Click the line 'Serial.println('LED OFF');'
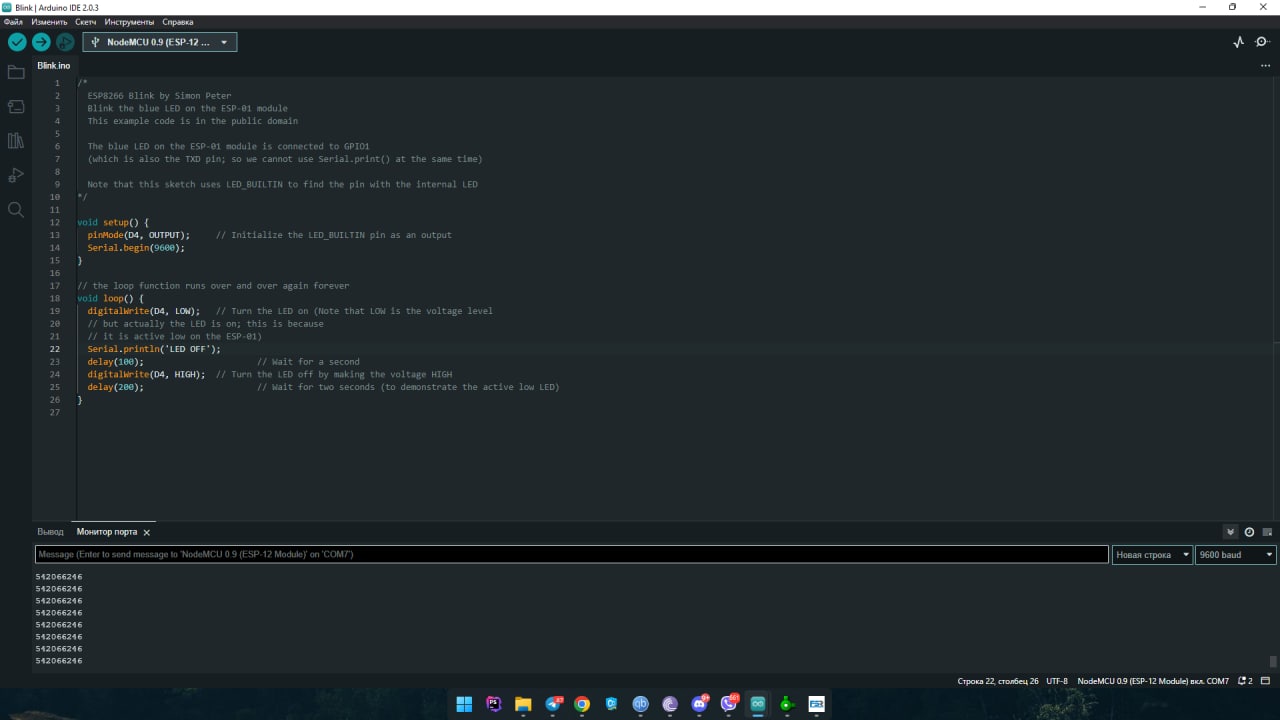 tap(154, 349)
